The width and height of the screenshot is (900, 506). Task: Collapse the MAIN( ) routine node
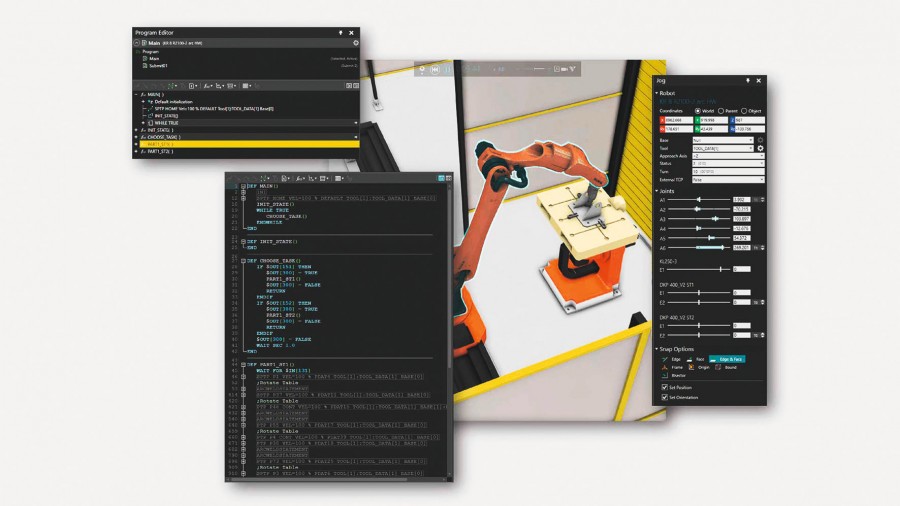click(136, 95)
